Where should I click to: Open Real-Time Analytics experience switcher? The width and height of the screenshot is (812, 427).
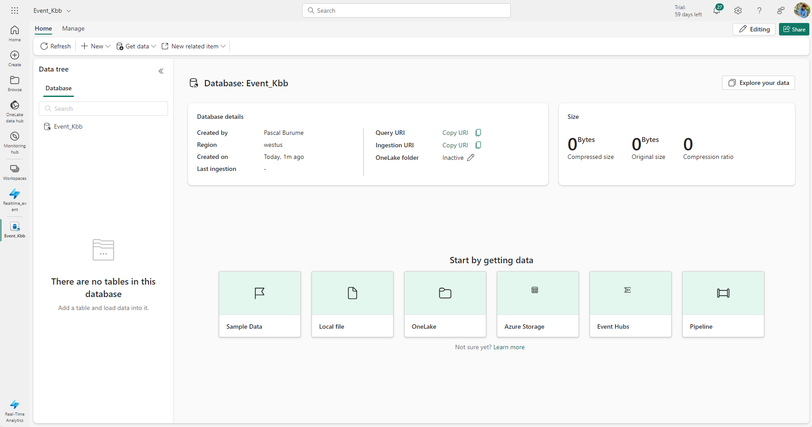pyautogui.click(x=14, y=411)
